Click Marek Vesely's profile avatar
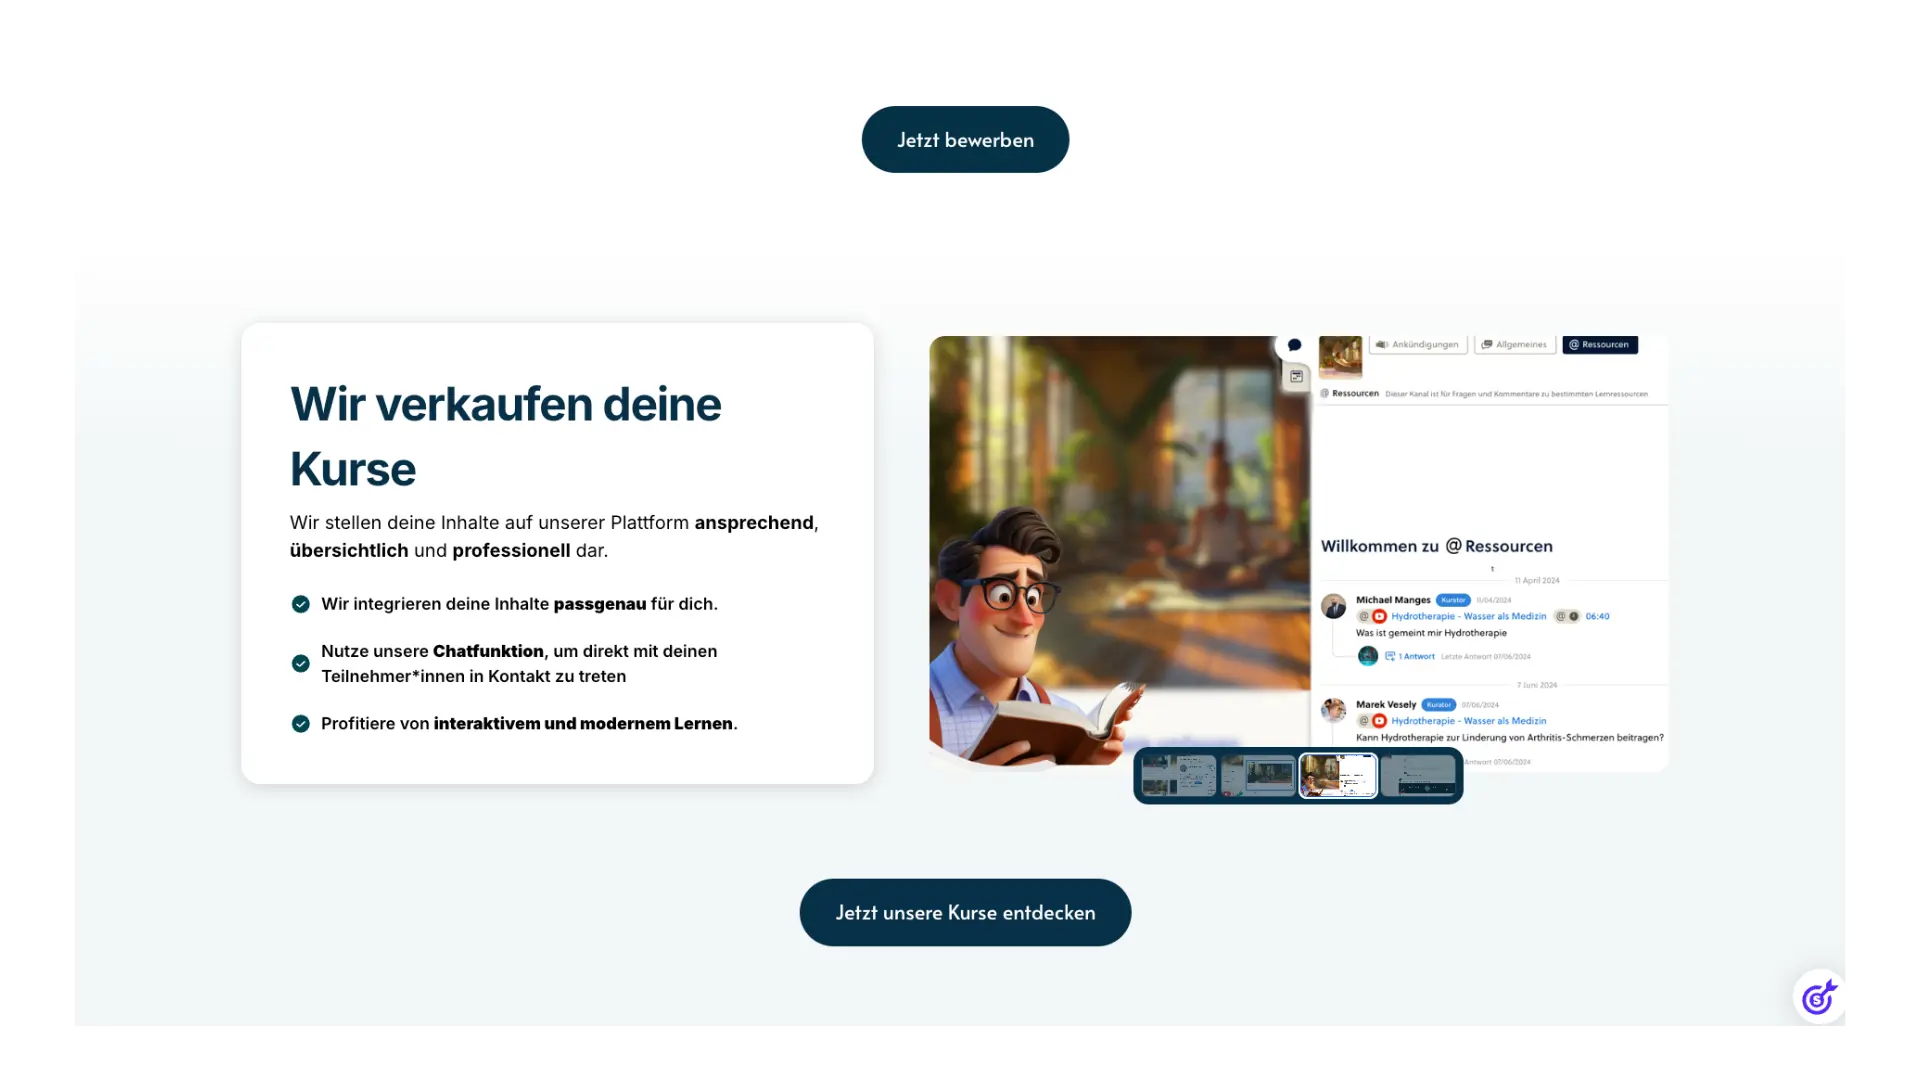Screen dimensions: 1920x1080 1333,710
